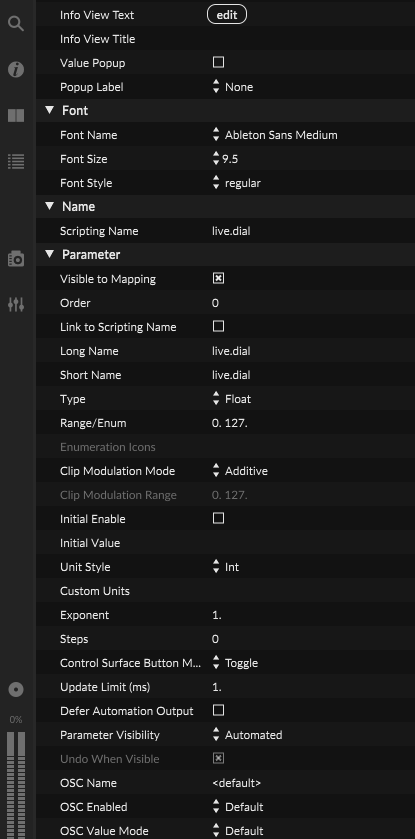Open the snapshots camera icon
Viewport: 415px width, 839px height.
16,259
